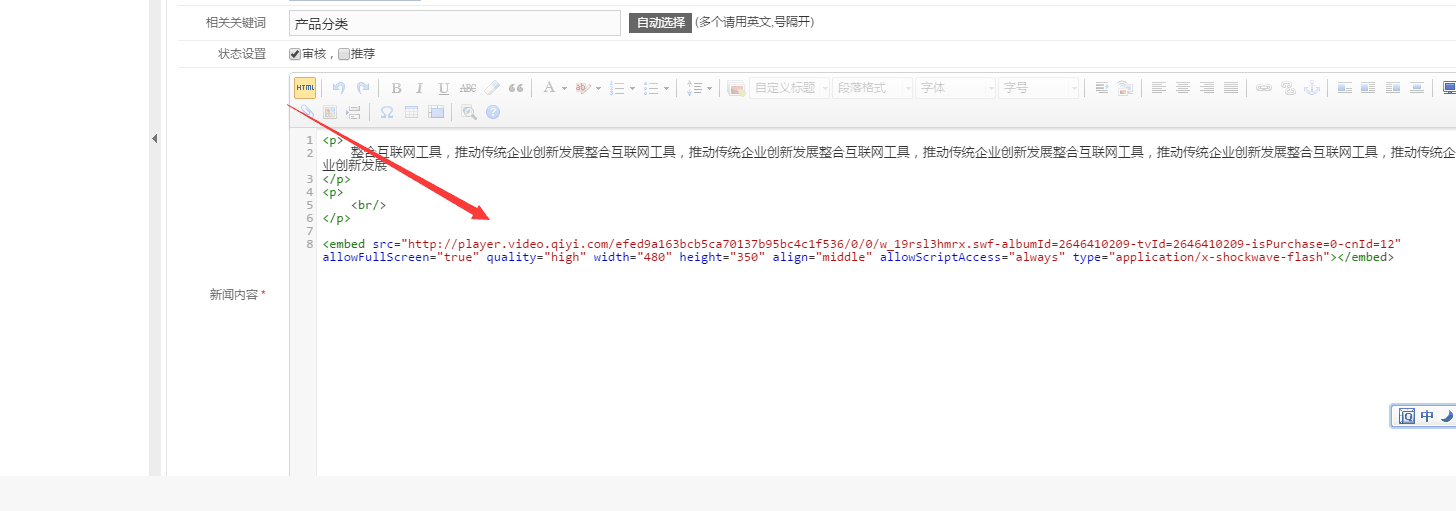Click the 中 input method indicator
Viewport: 1456px width, 511px height.
tap(1427, 416)
